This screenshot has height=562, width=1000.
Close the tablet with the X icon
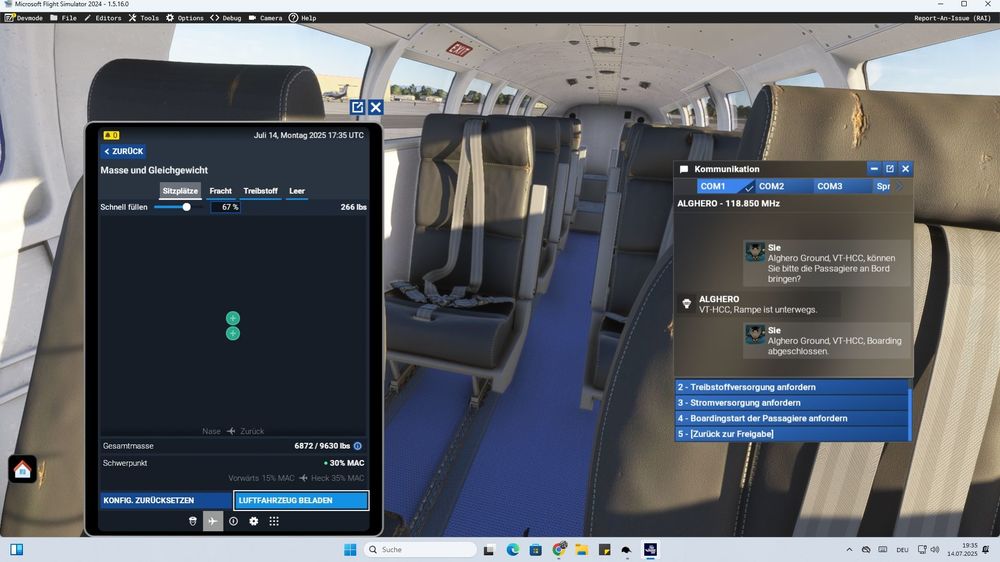376,107
